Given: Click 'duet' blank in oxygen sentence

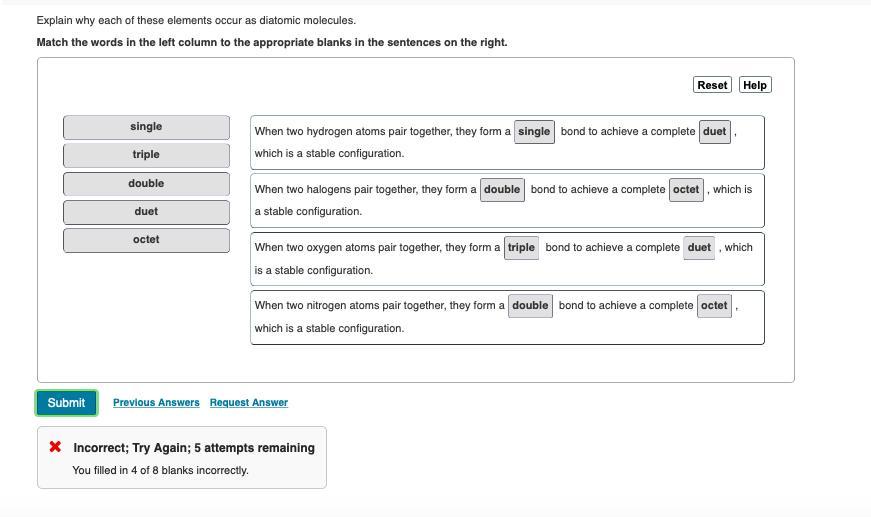Looking at the screenshot, I should click(x=699, y=247).
